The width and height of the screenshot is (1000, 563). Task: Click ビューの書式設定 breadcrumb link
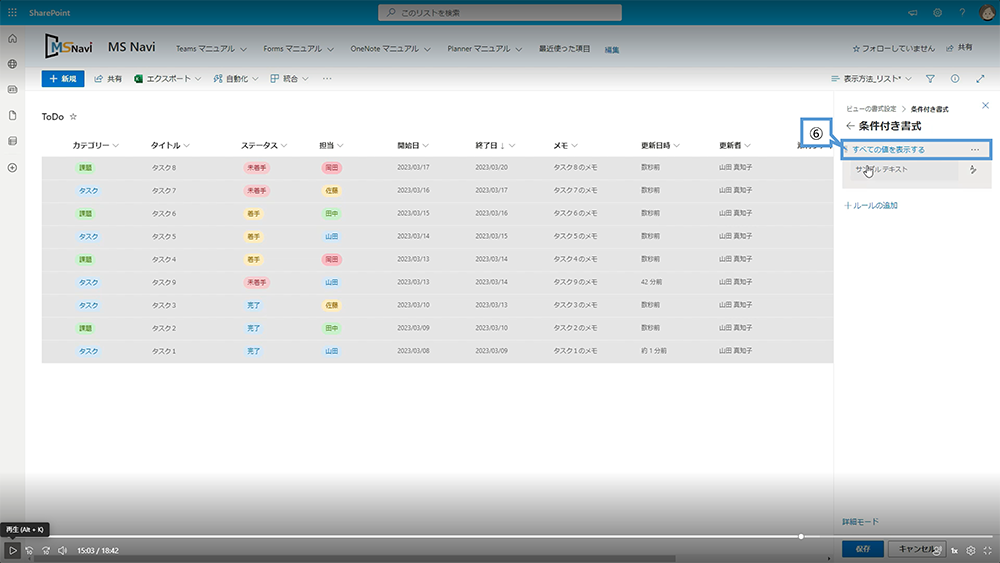tap(871, 109)
